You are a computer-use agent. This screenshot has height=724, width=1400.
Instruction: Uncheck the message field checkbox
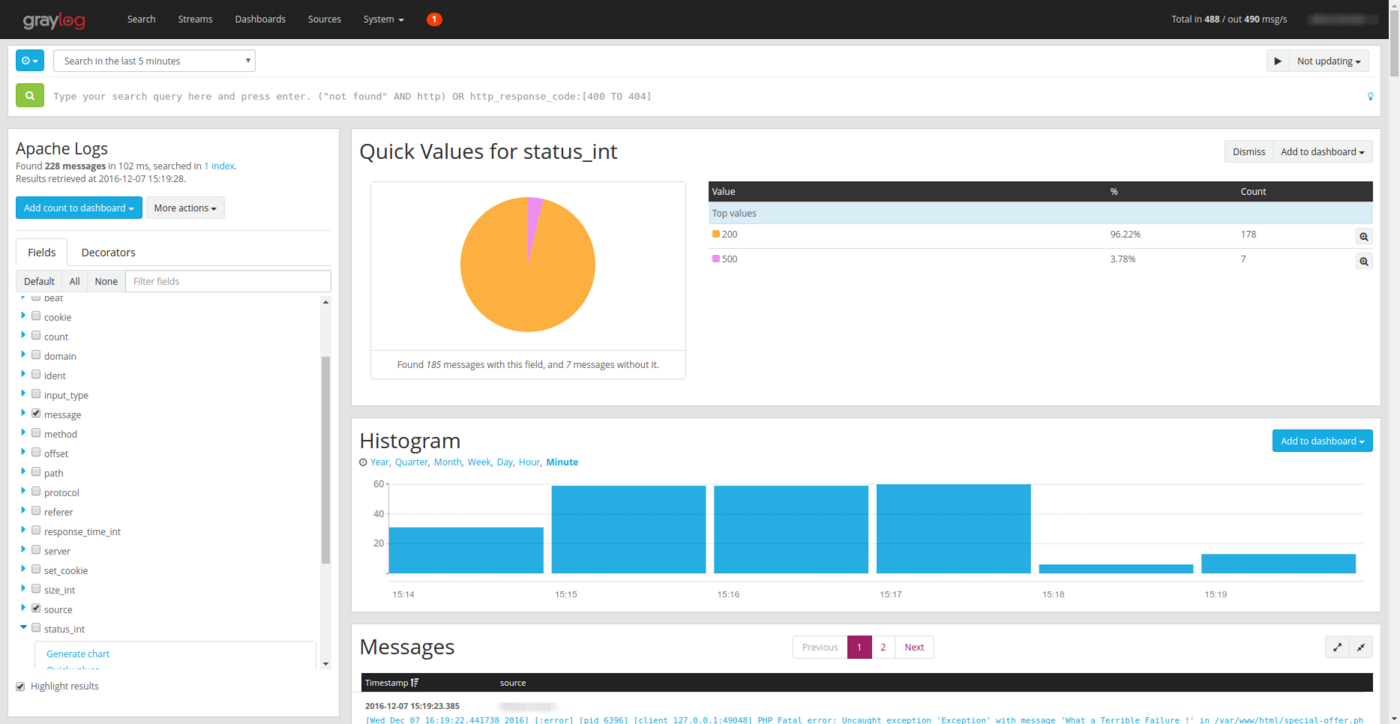(x=36, y=413)
